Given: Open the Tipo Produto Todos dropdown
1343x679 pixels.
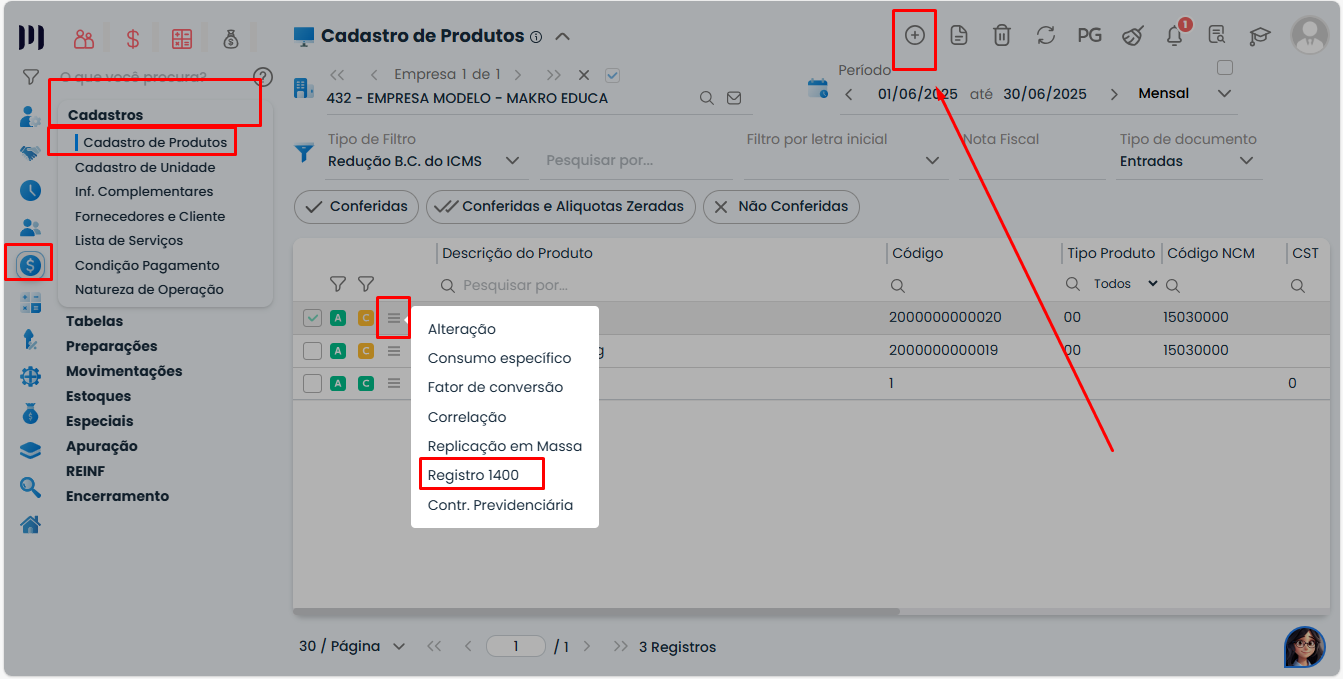Looking at the screenshot, I should (1126, 285).
